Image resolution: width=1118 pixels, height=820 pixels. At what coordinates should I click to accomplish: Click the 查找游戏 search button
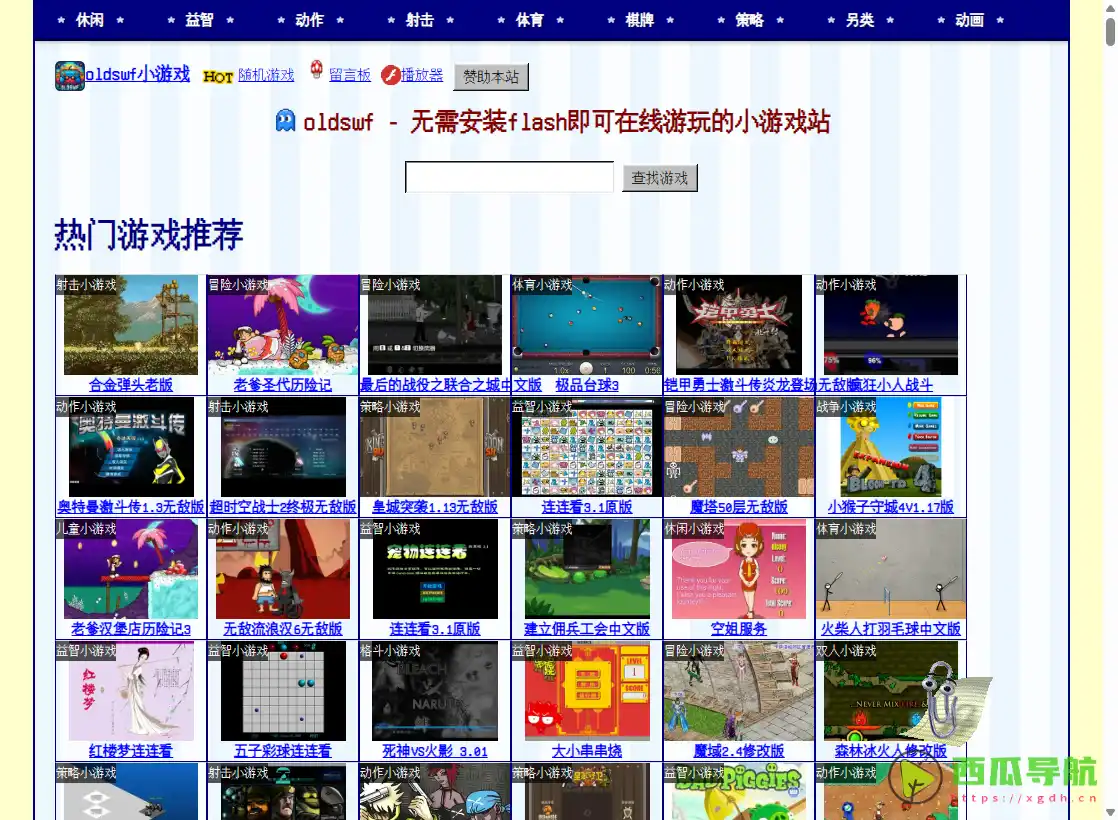(x=660, y=177)
